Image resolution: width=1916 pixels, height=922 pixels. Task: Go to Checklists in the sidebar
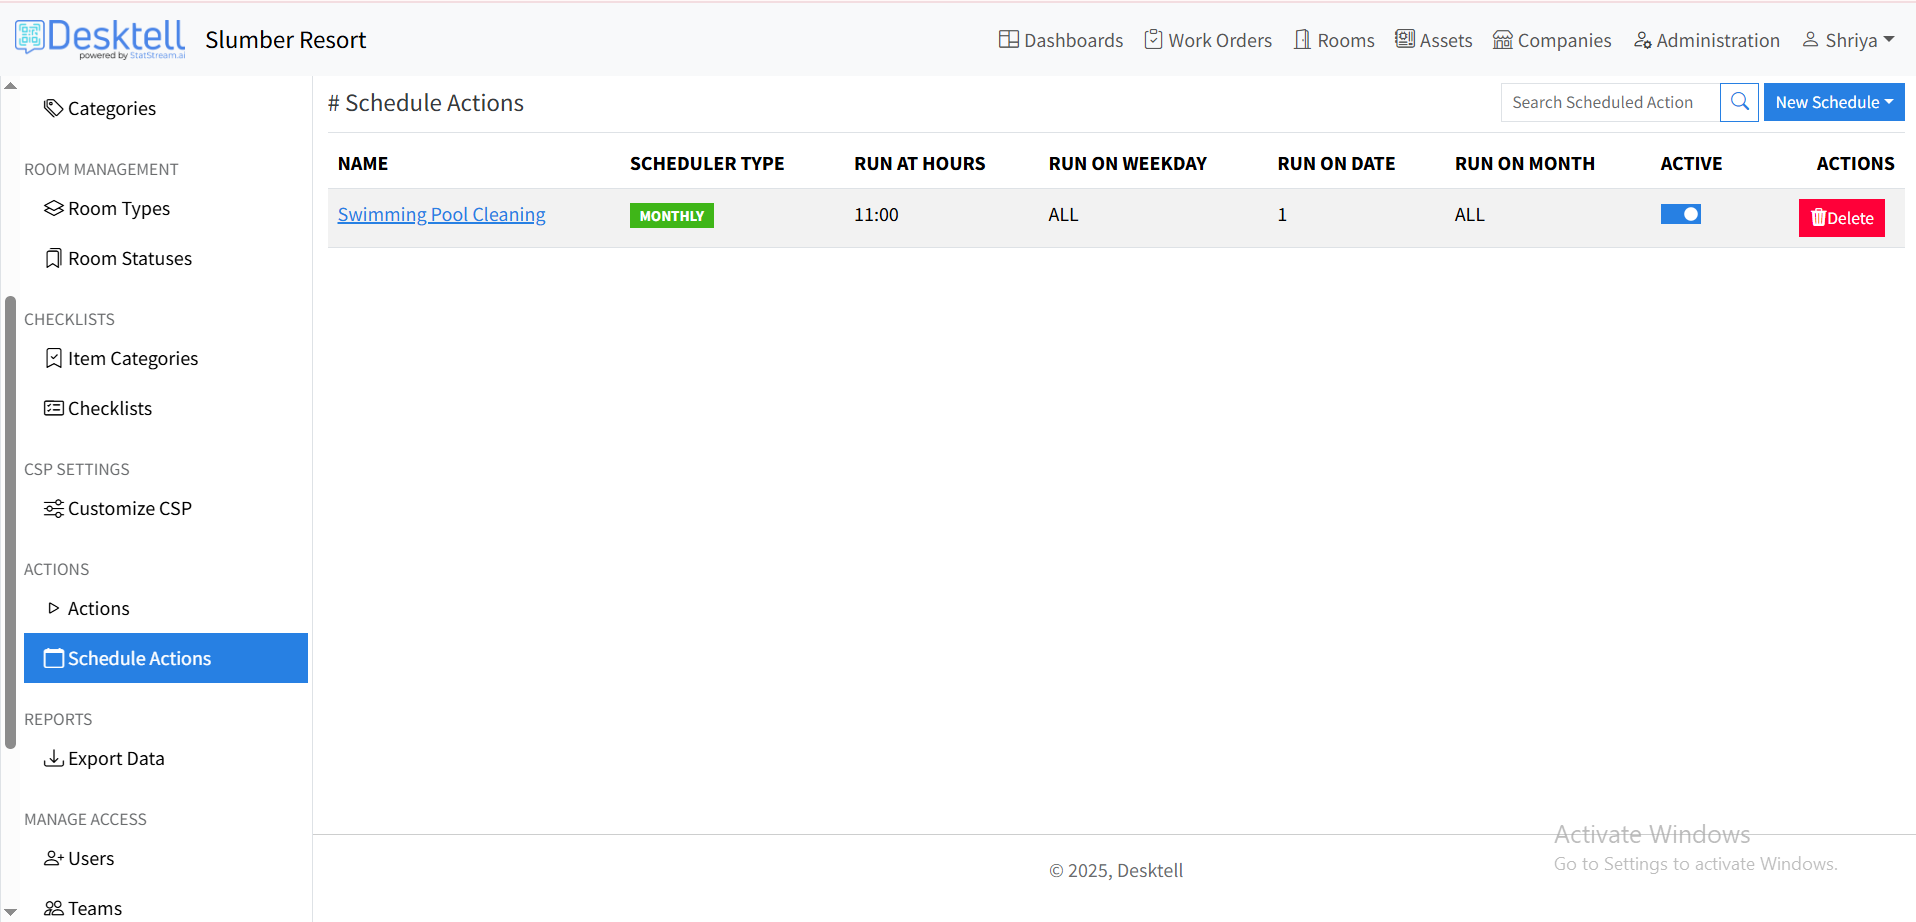(x=109, y=408)
